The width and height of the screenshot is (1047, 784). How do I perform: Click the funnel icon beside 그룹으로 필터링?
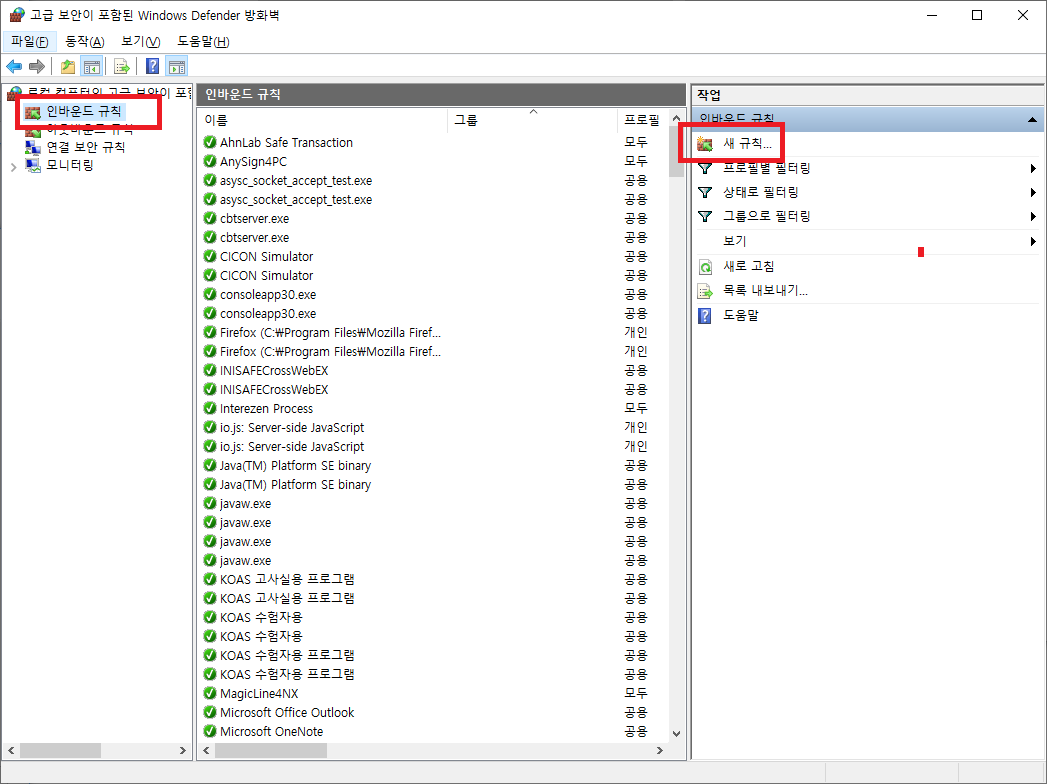point(704,216)
